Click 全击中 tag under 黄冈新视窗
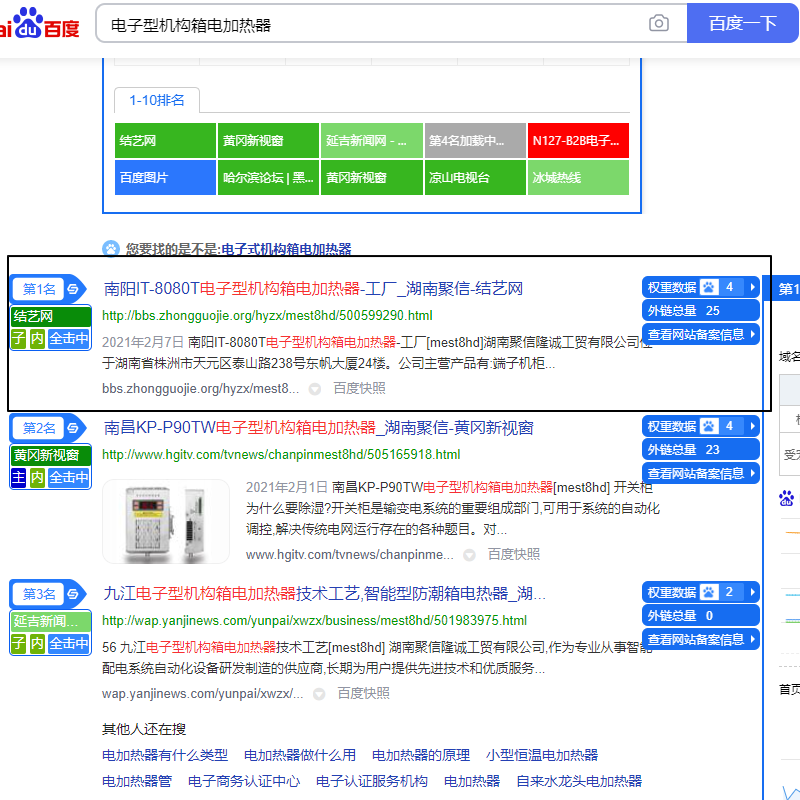 [x=69, y=478]
